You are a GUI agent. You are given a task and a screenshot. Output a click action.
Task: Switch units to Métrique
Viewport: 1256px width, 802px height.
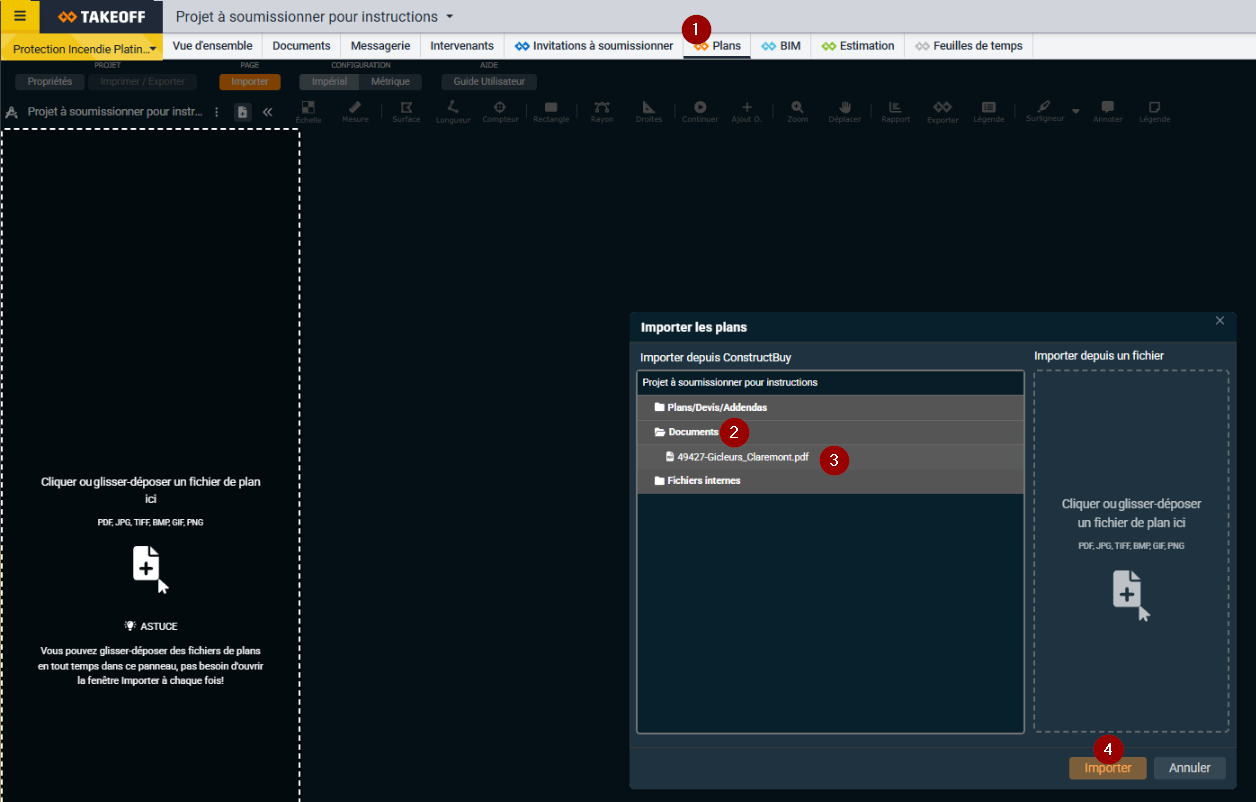(390, 82)
